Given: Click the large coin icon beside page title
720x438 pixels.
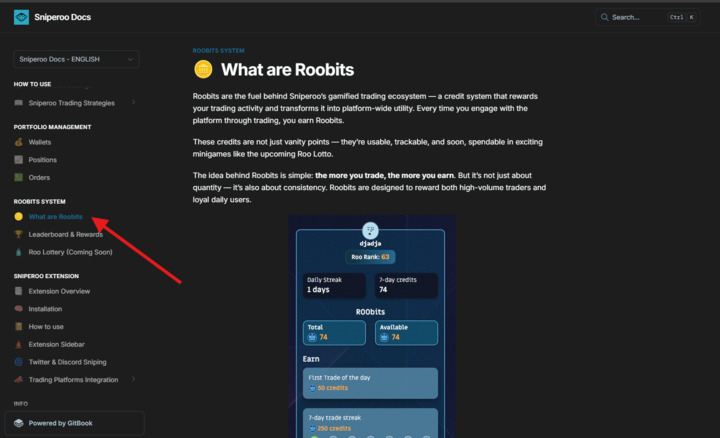Looking at the screenshot, I should [x=203, y=70].
